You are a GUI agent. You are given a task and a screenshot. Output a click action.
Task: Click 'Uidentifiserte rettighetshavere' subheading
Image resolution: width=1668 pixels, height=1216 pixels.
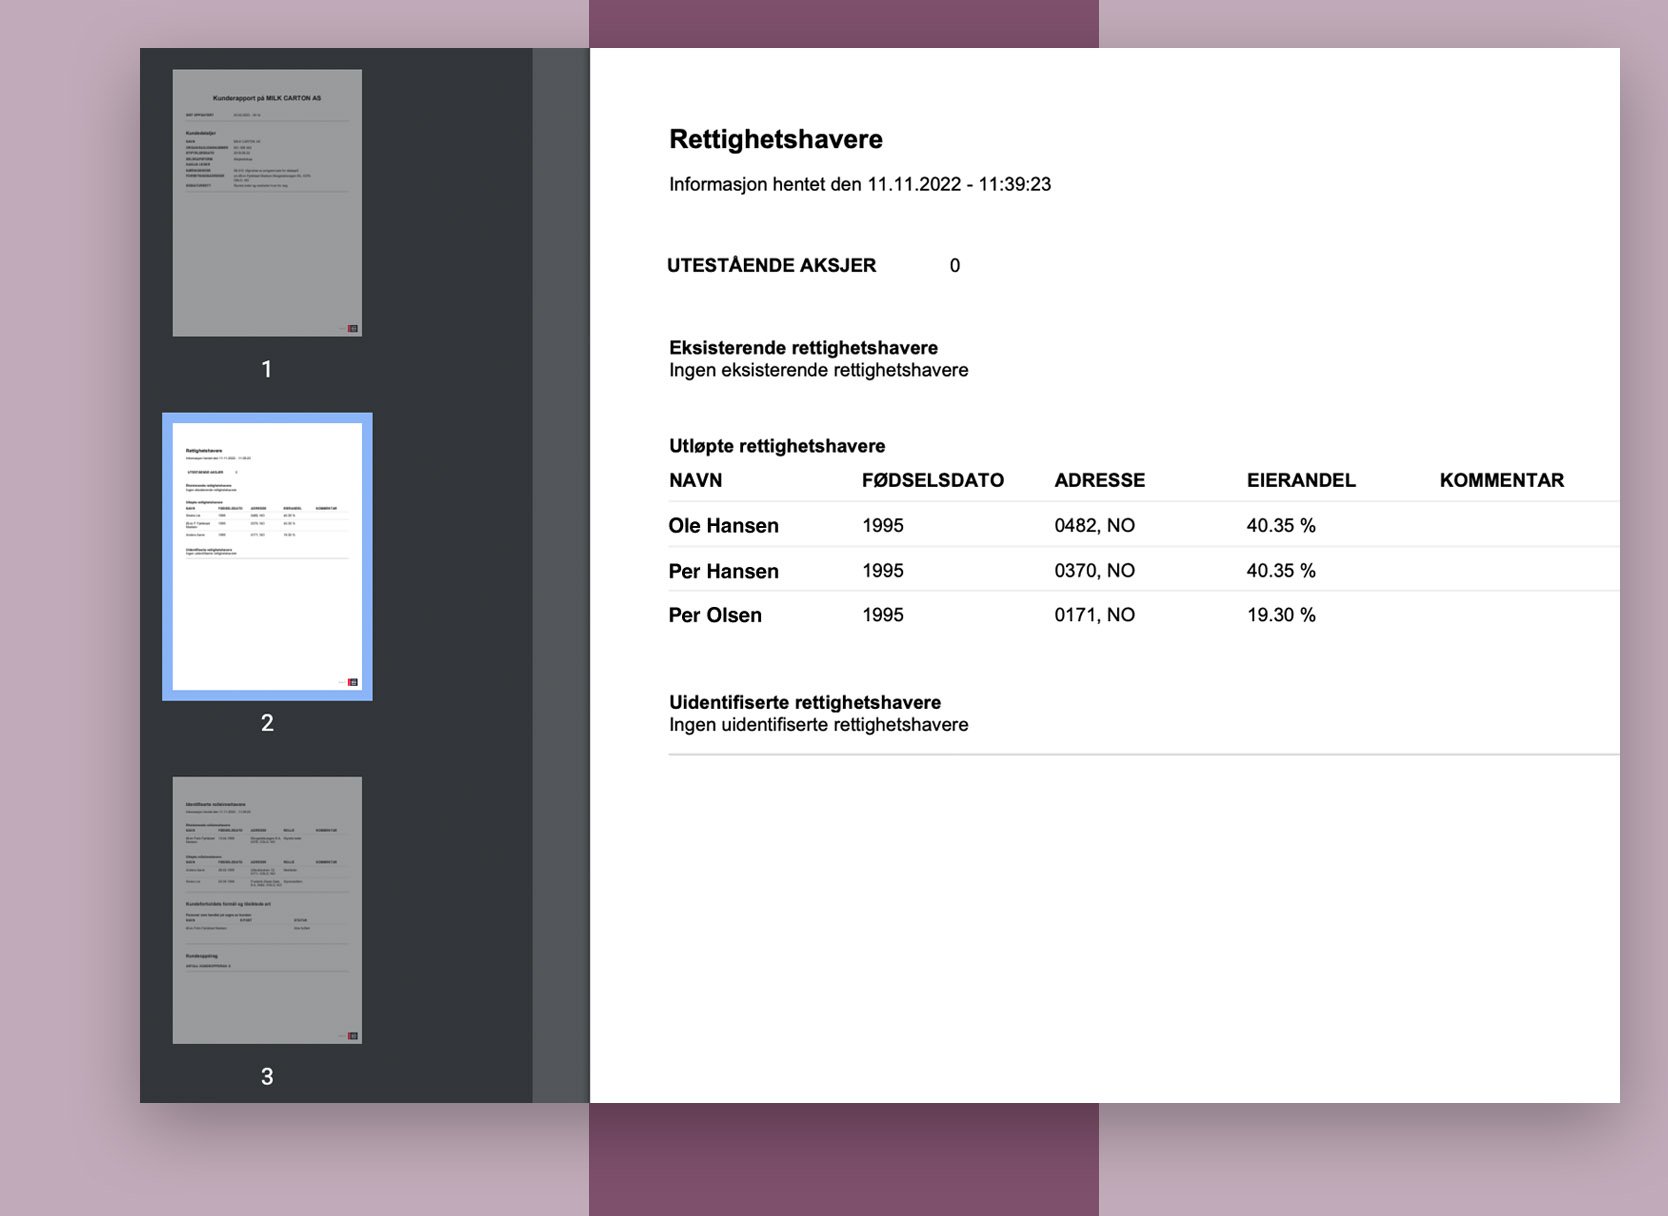point(805,702)
